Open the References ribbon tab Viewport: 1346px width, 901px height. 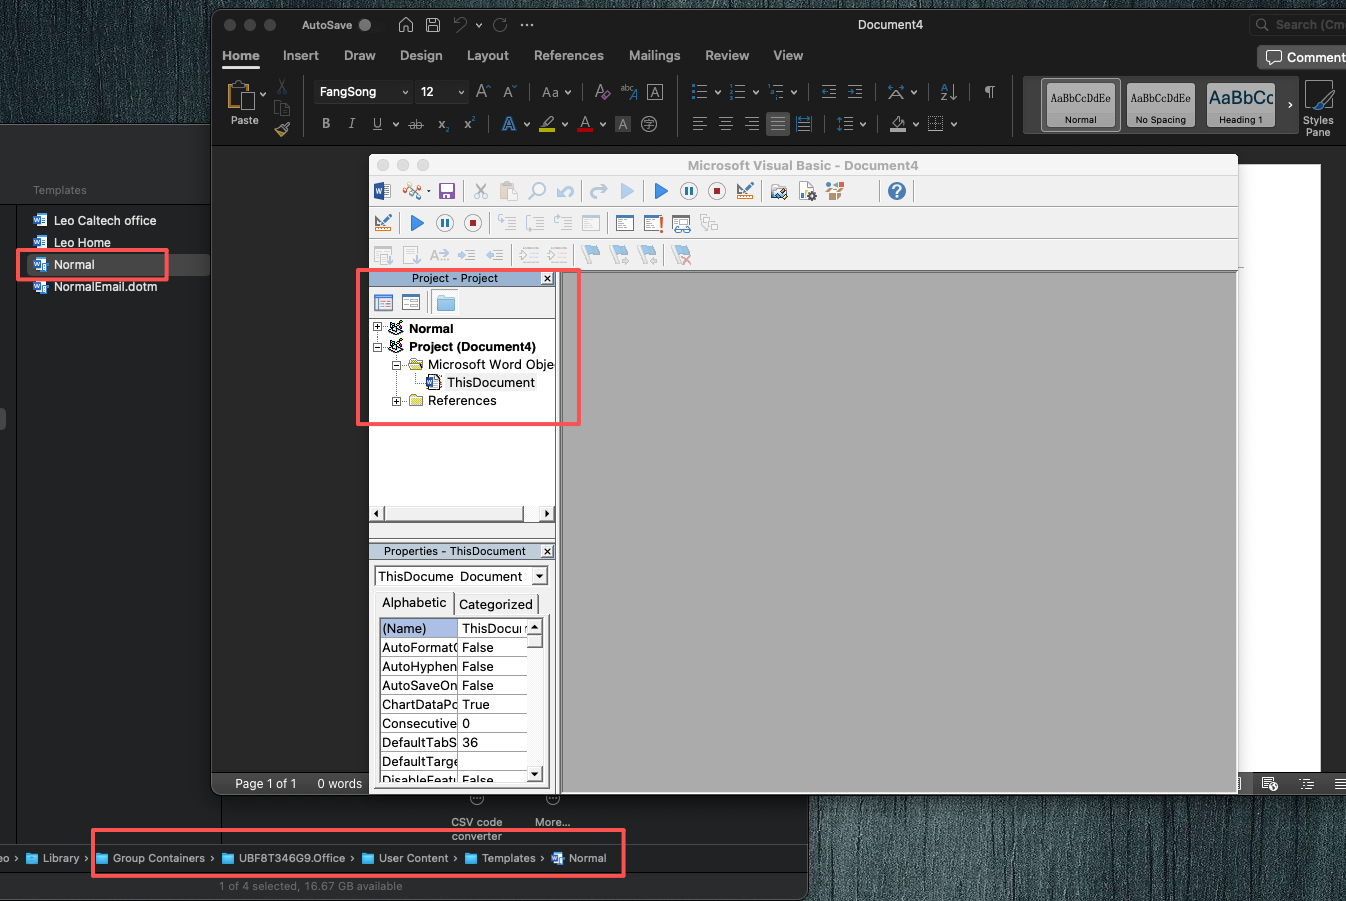569,56
